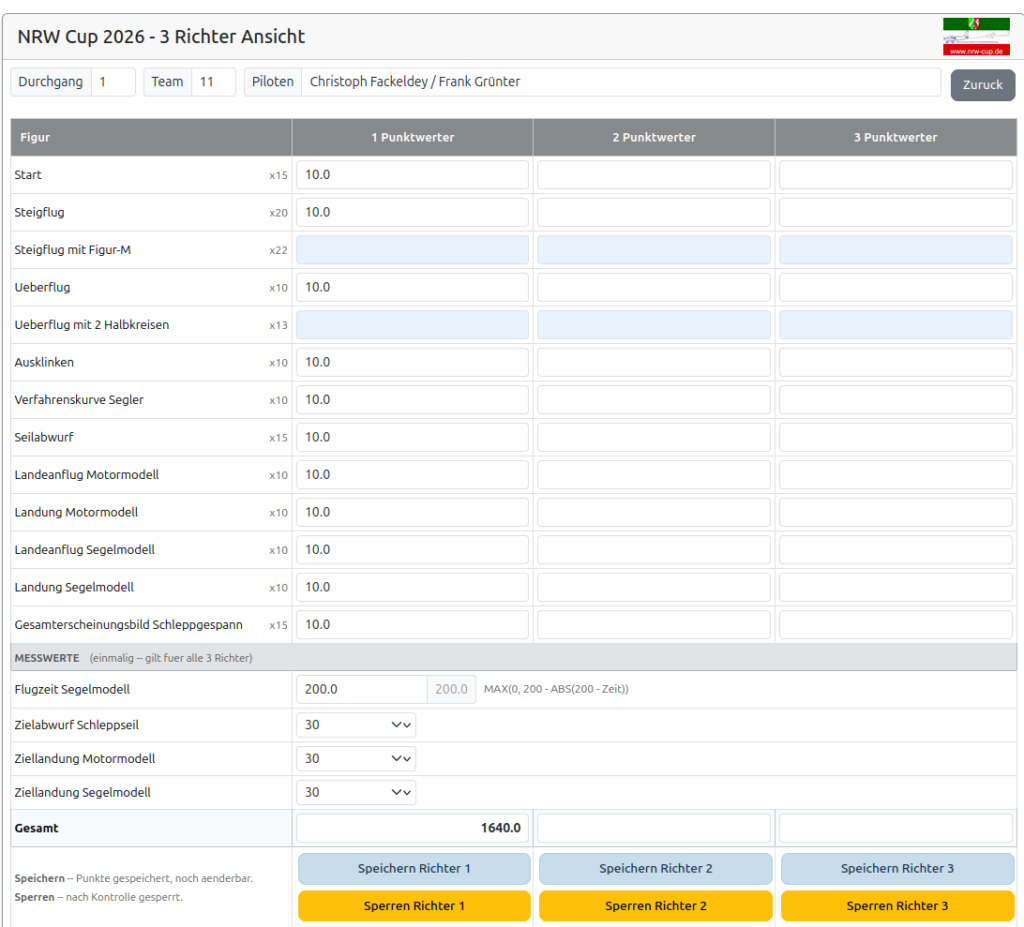The image size is (1024, 927).
Task: Lock scores with Sperren Richter 1
Action: (414, 906)
